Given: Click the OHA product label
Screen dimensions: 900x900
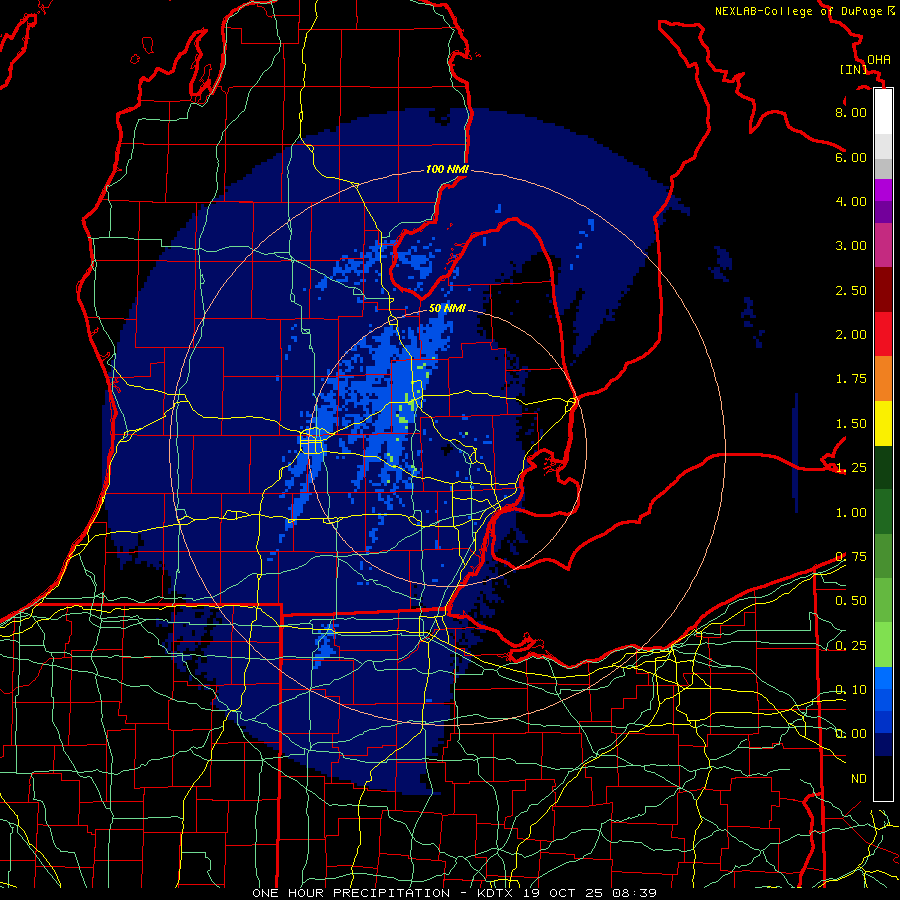Looking at the screenshot, I should click(x=879, y=59).
